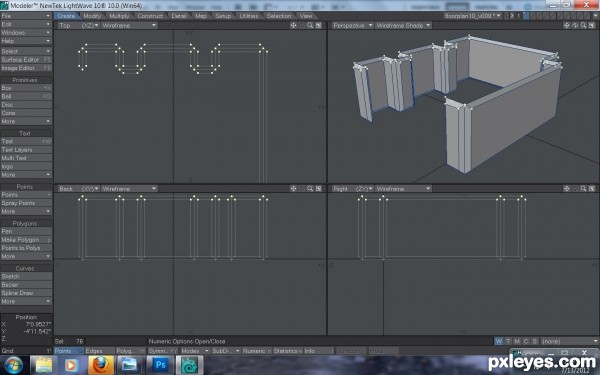Expand More under Primitives

(x=26, y=121)
